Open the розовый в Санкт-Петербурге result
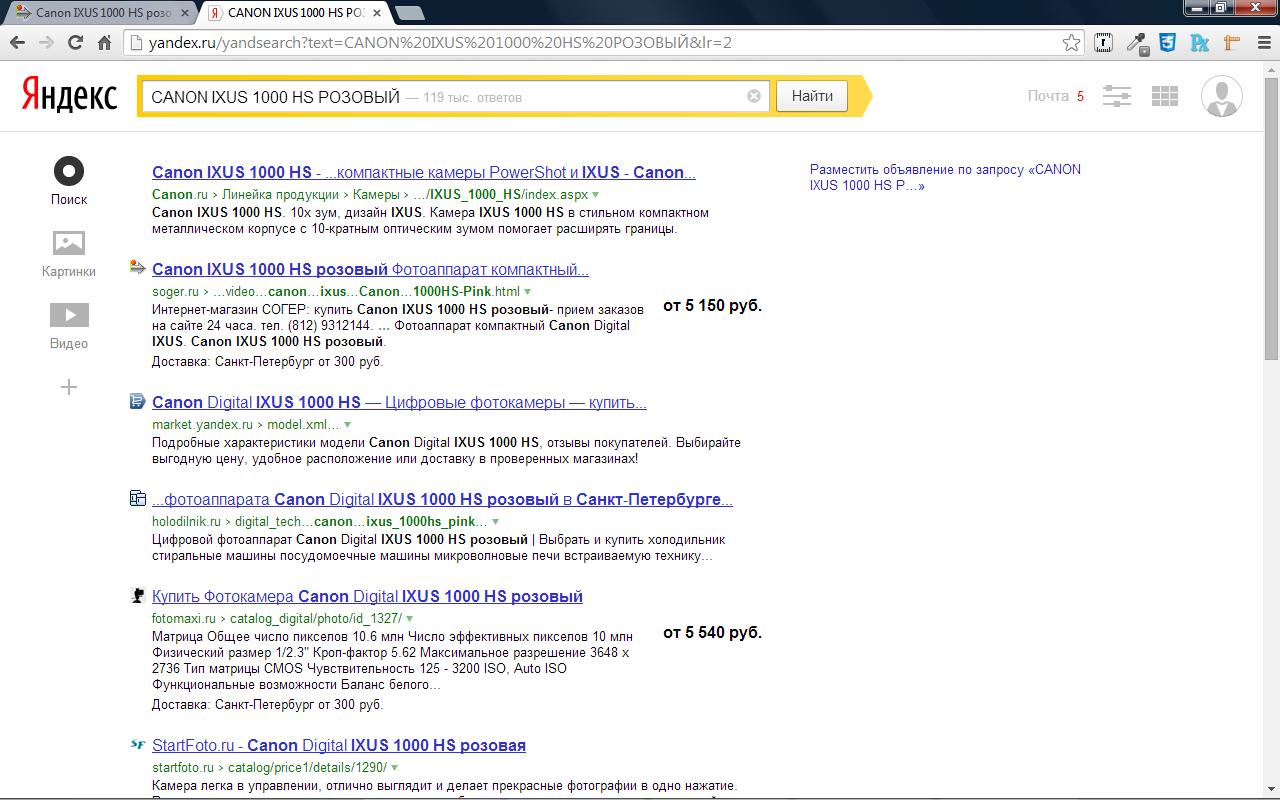 tap(442, 499)
